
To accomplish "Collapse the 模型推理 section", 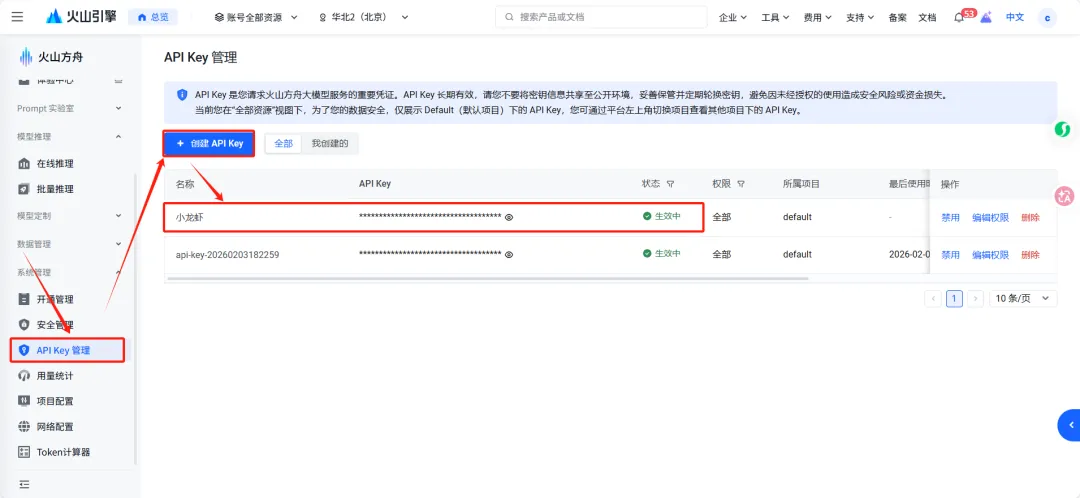I will tap(70, 136).
